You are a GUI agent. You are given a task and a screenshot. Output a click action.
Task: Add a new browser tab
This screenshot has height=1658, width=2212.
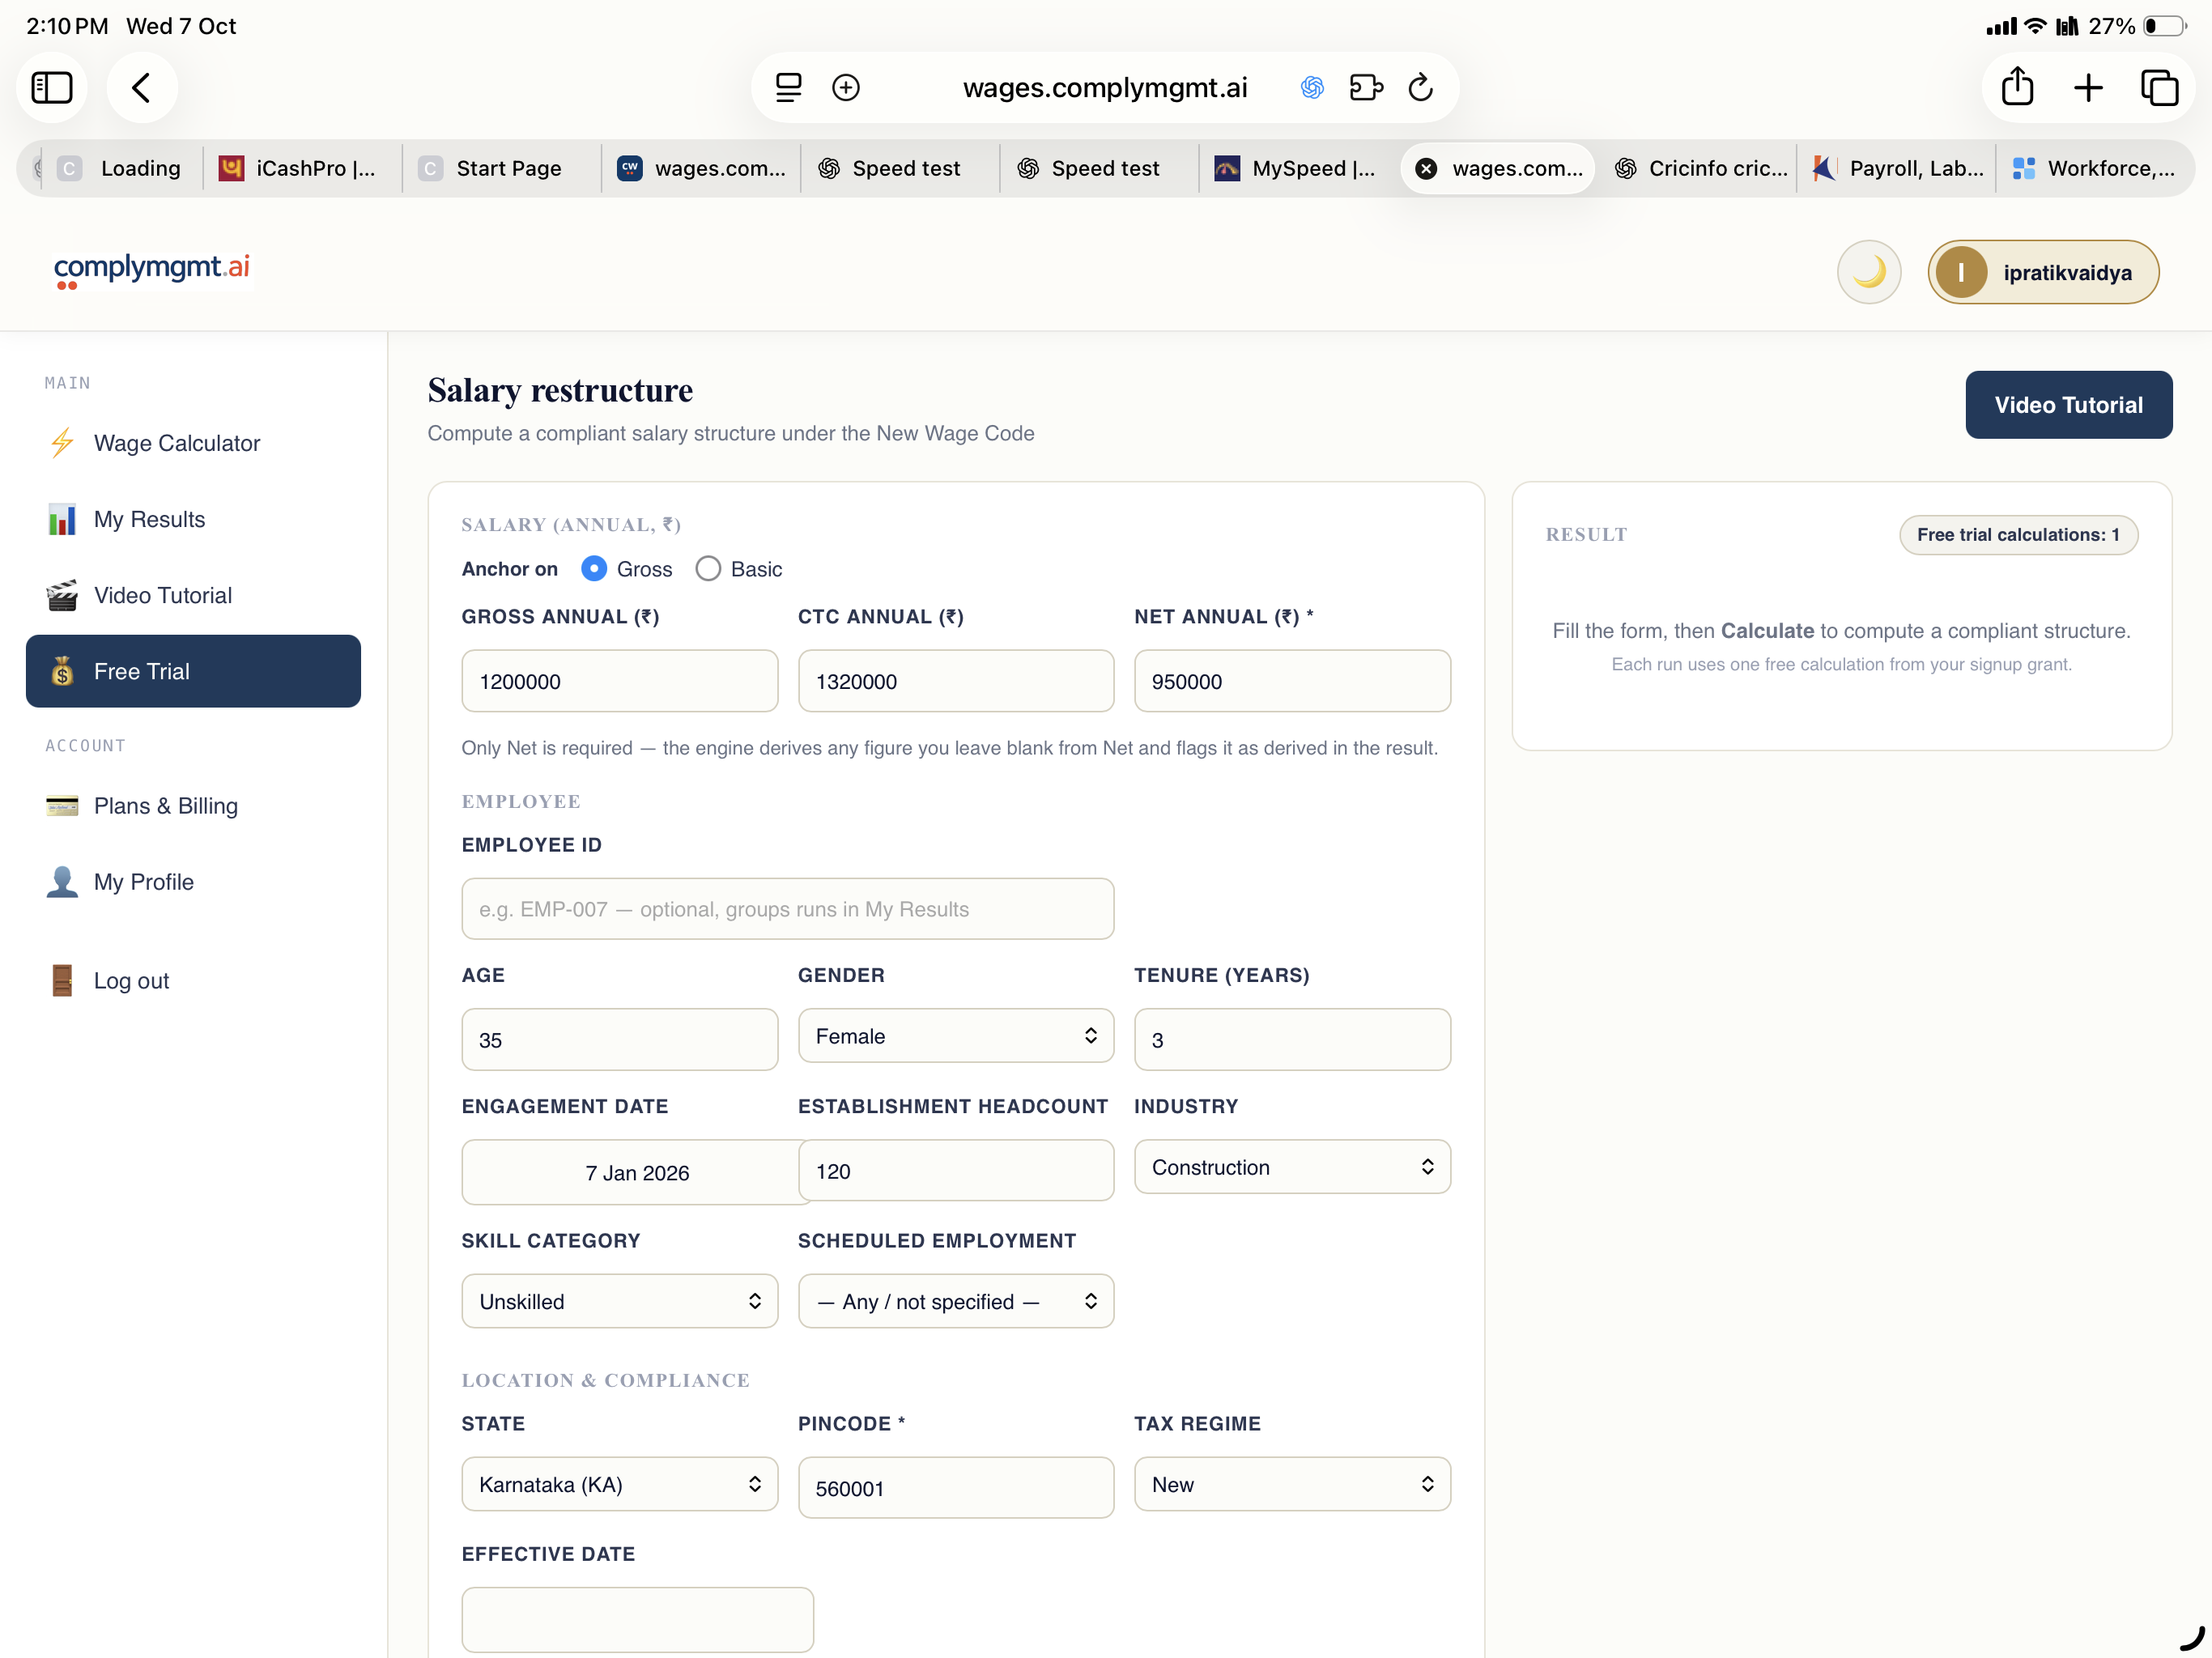pos(2088,88)
